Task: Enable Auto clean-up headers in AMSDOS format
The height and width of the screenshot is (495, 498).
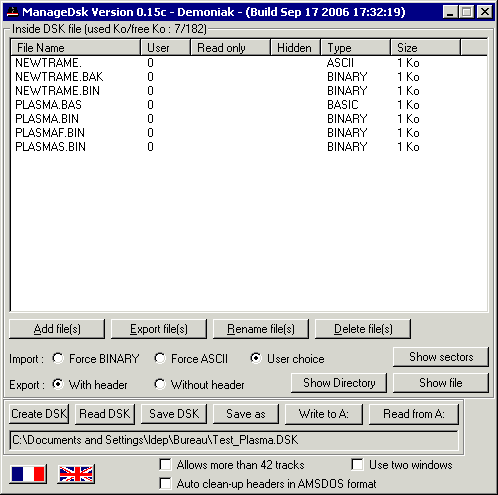Action: [166, 484]
